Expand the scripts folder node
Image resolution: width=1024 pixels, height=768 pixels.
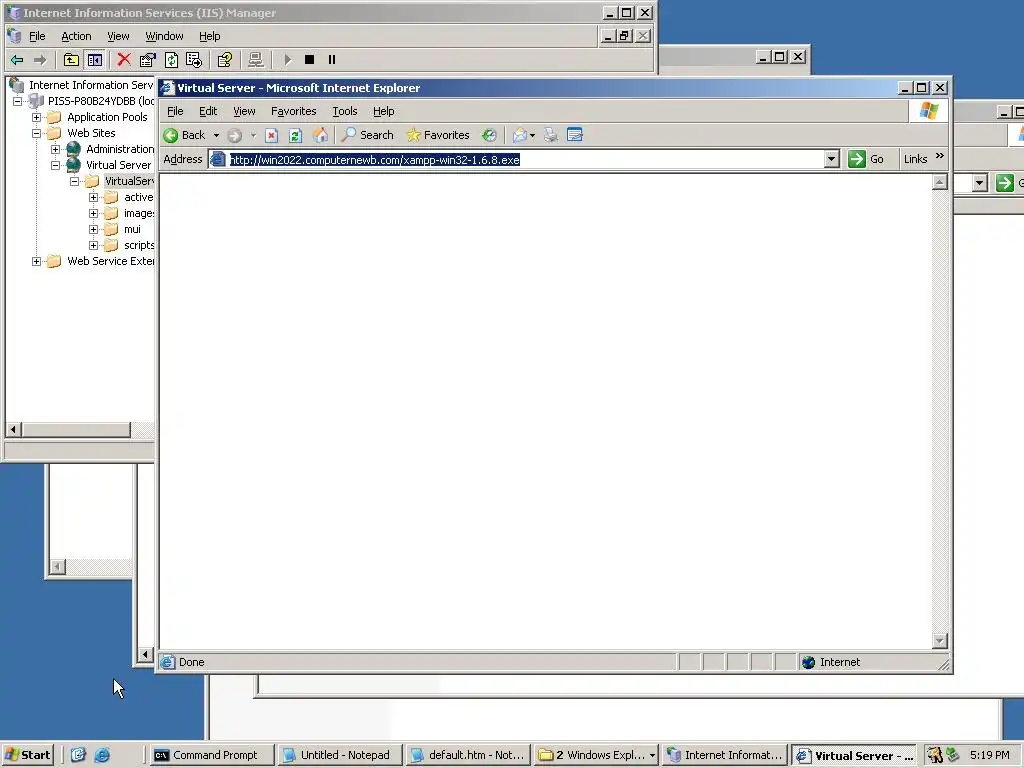tap(93, 246)
